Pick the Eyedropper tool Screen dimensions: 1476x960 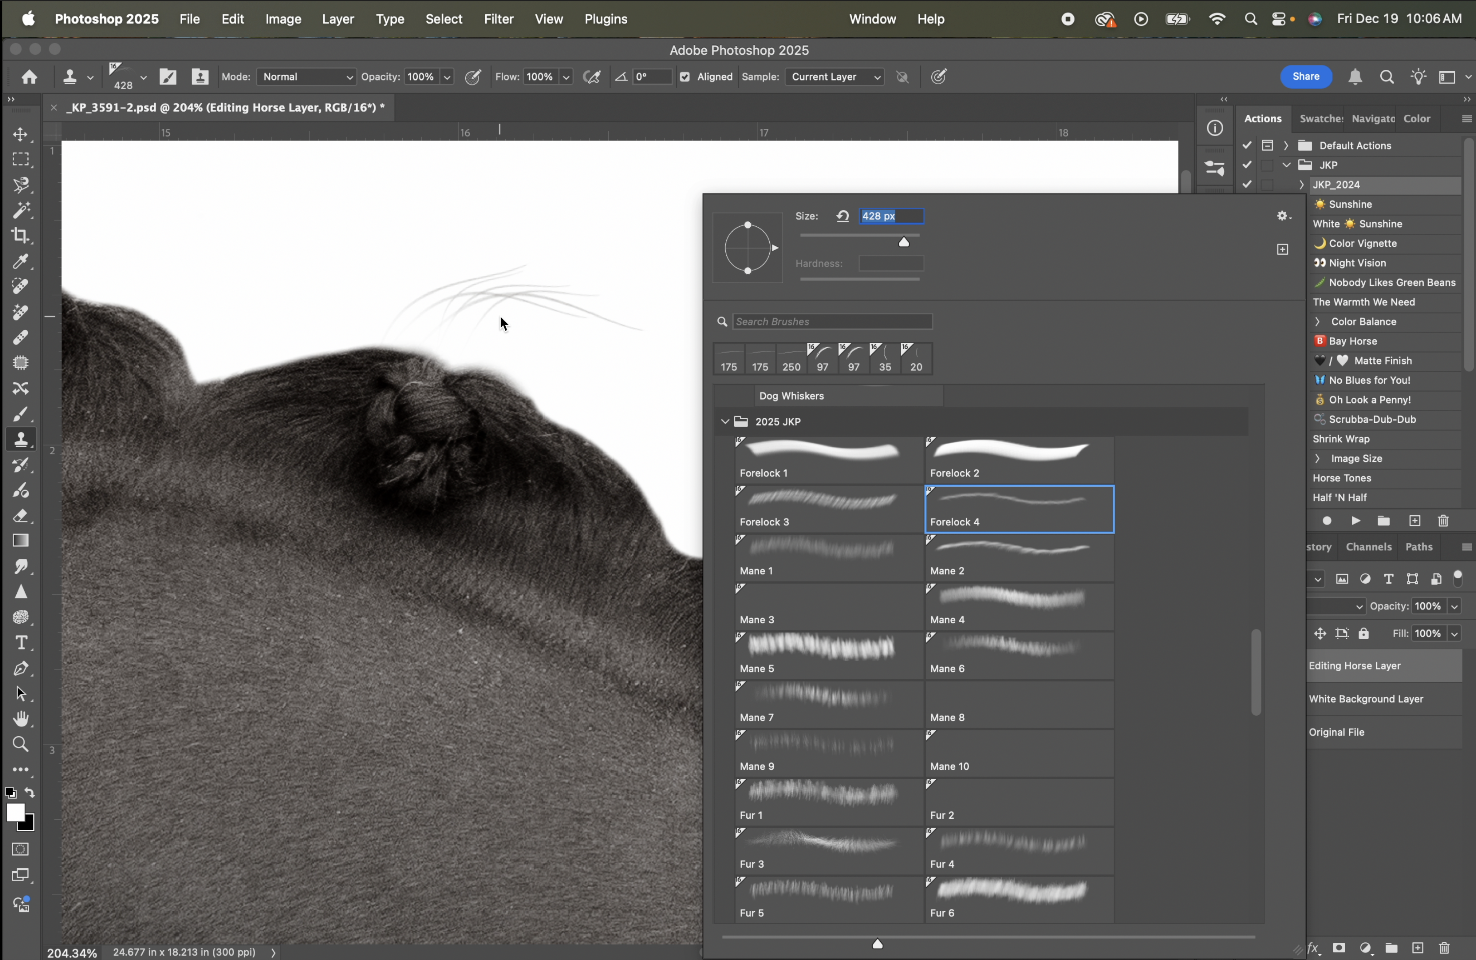pos(20,261)
